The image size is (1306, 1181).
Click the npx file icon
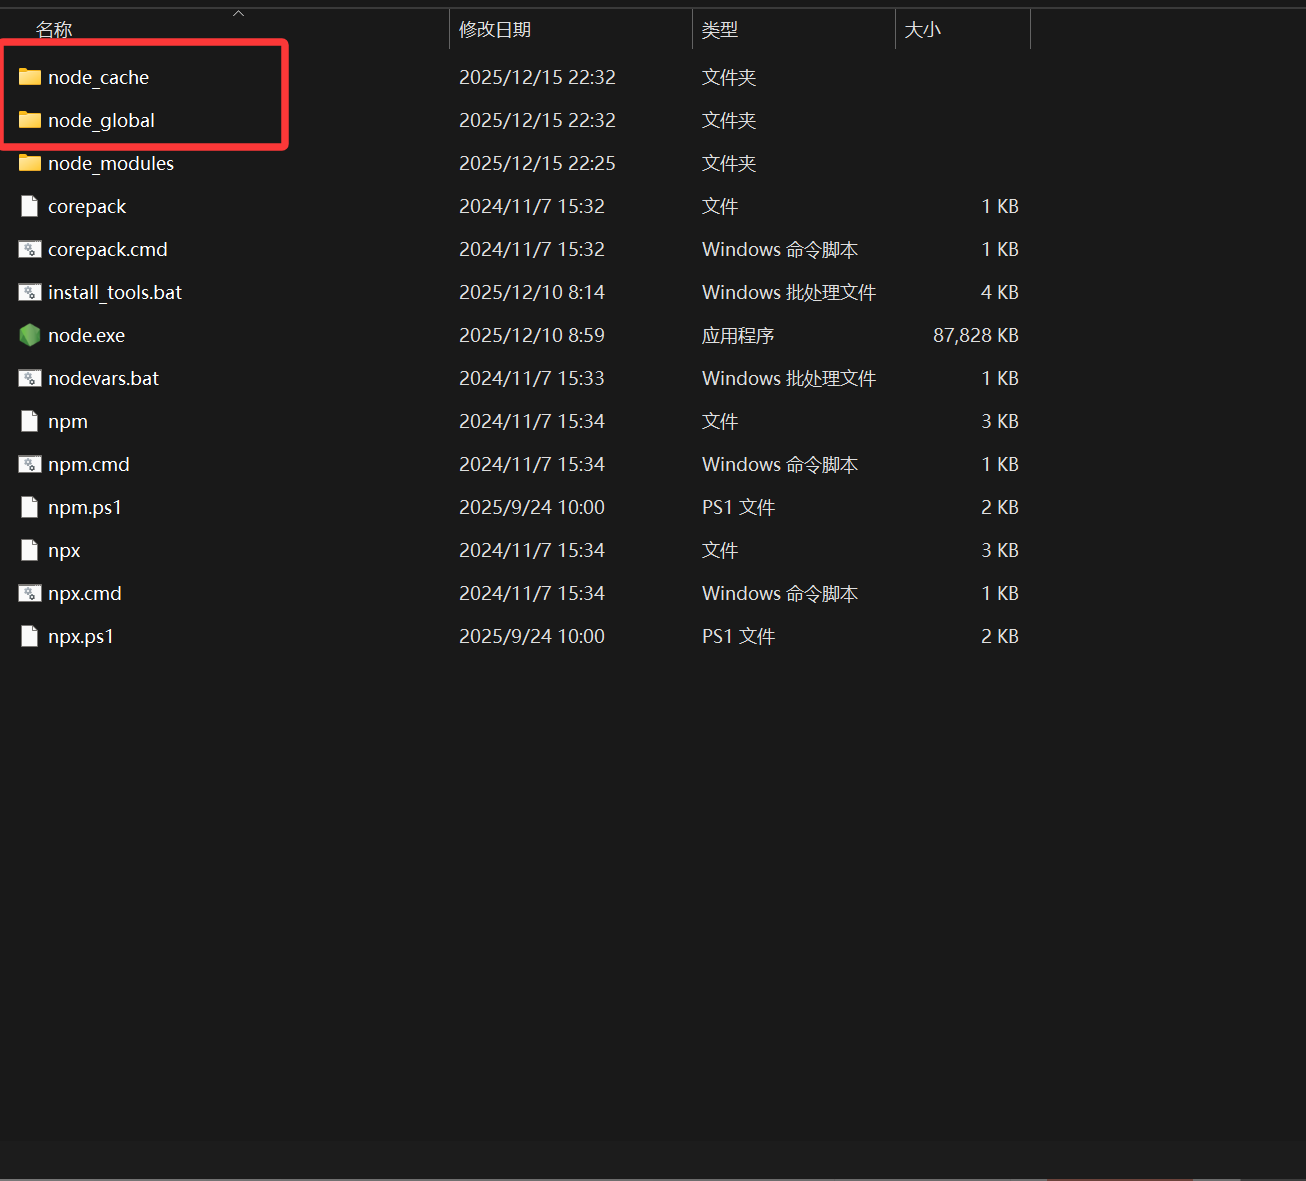30,550
